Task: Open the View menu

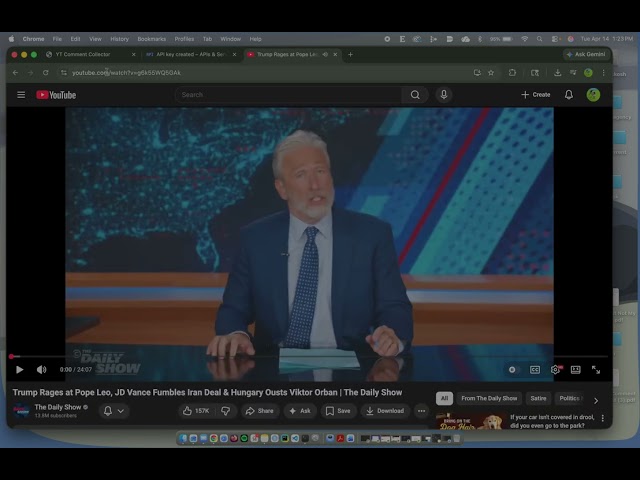Action: (x=95, y=39)
